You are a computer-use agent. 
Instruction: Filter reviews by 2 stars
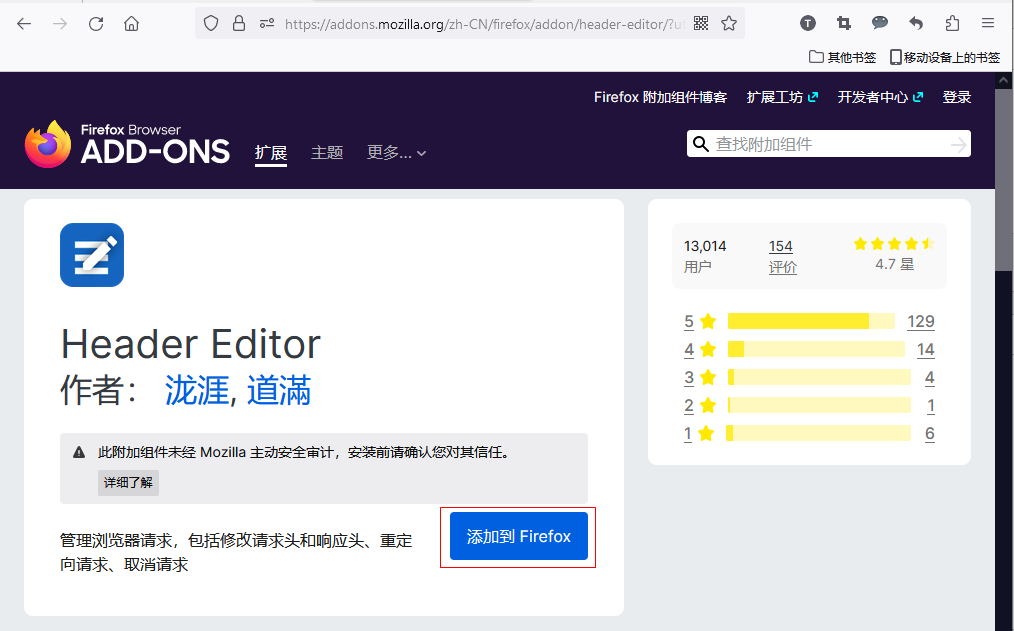[700, 405]
